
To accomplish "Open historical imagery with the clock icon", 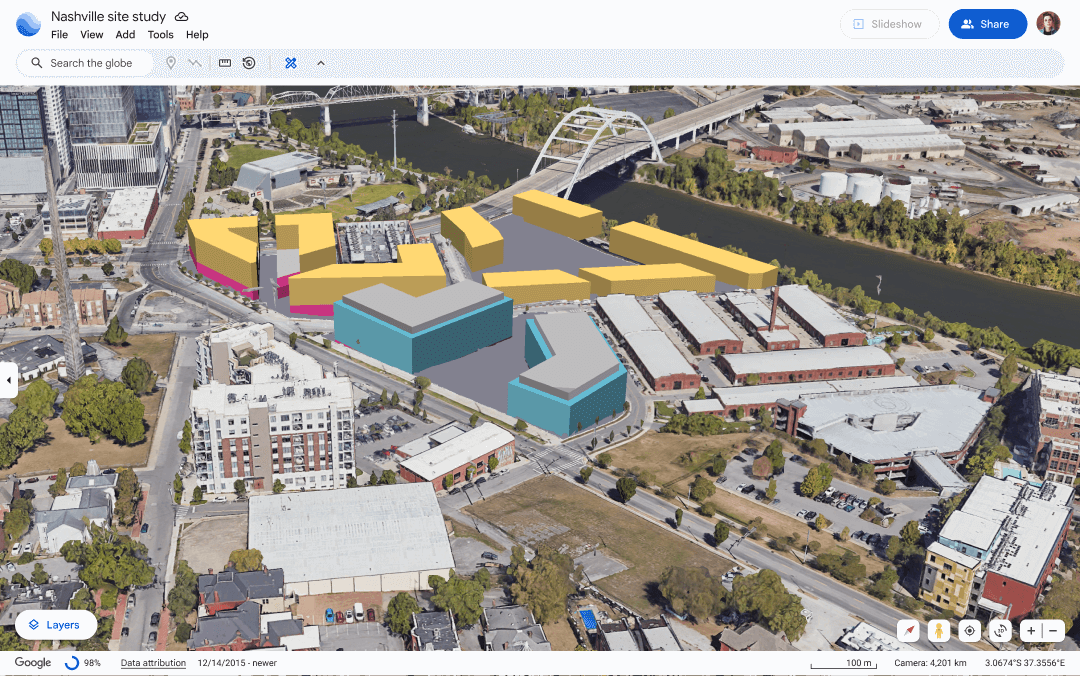I will pyautogui.click(x=248, y=63).
